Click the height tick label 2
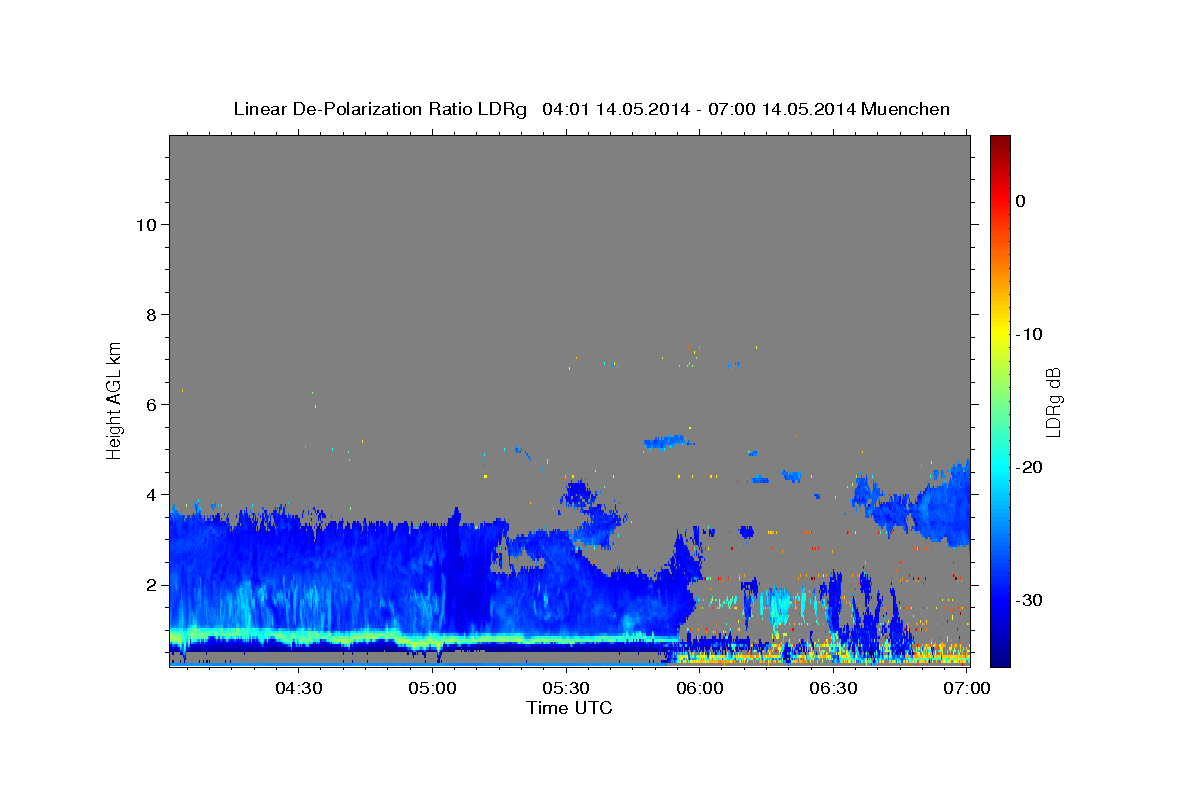1200x800 pixels. tap(153, 585)
